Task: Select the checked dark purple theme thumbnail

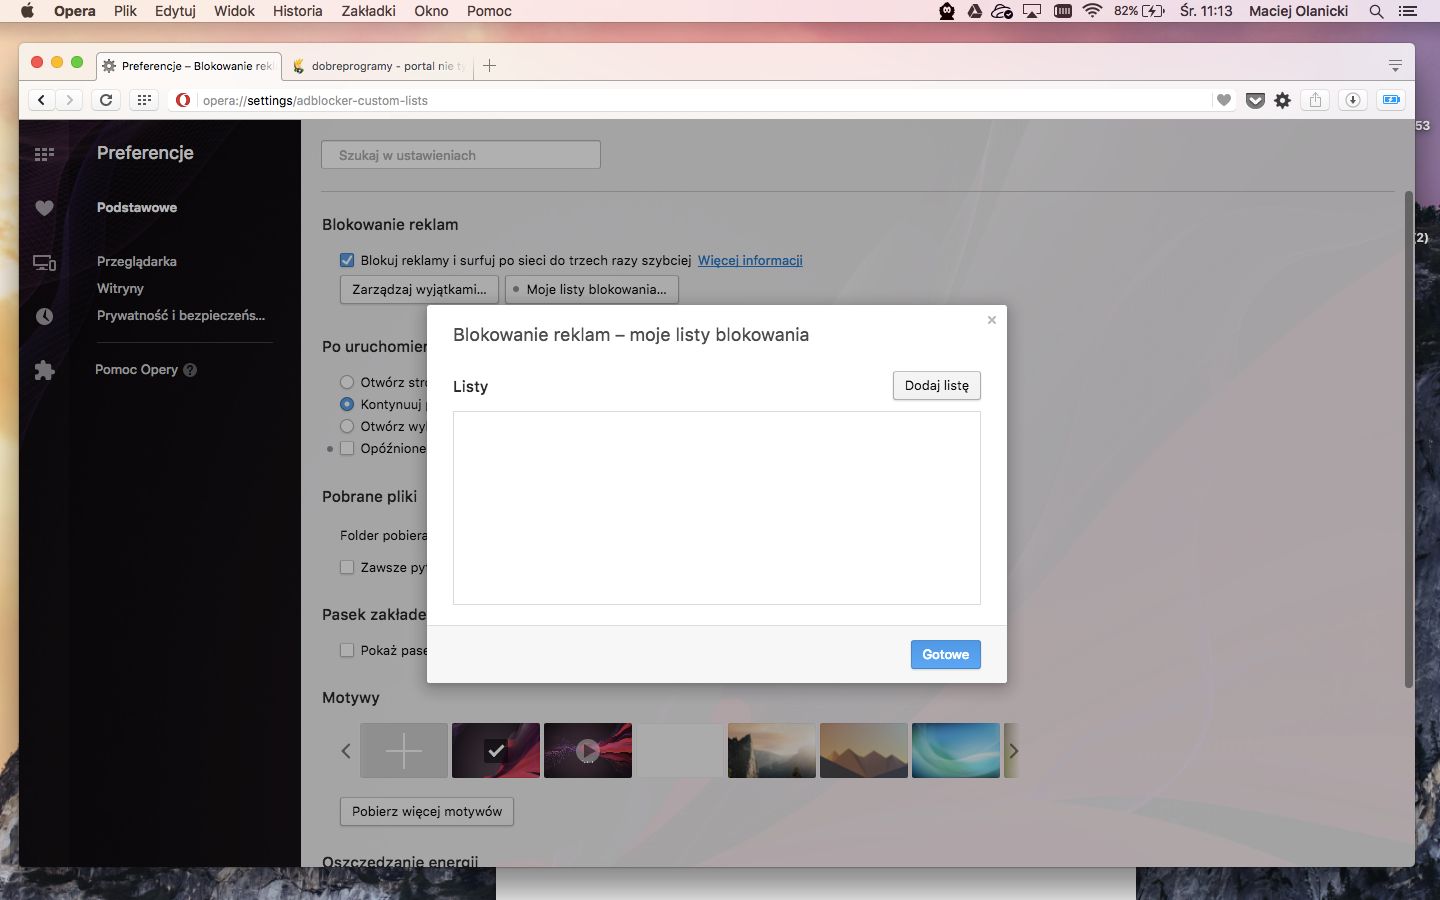Action: point(496,751)
